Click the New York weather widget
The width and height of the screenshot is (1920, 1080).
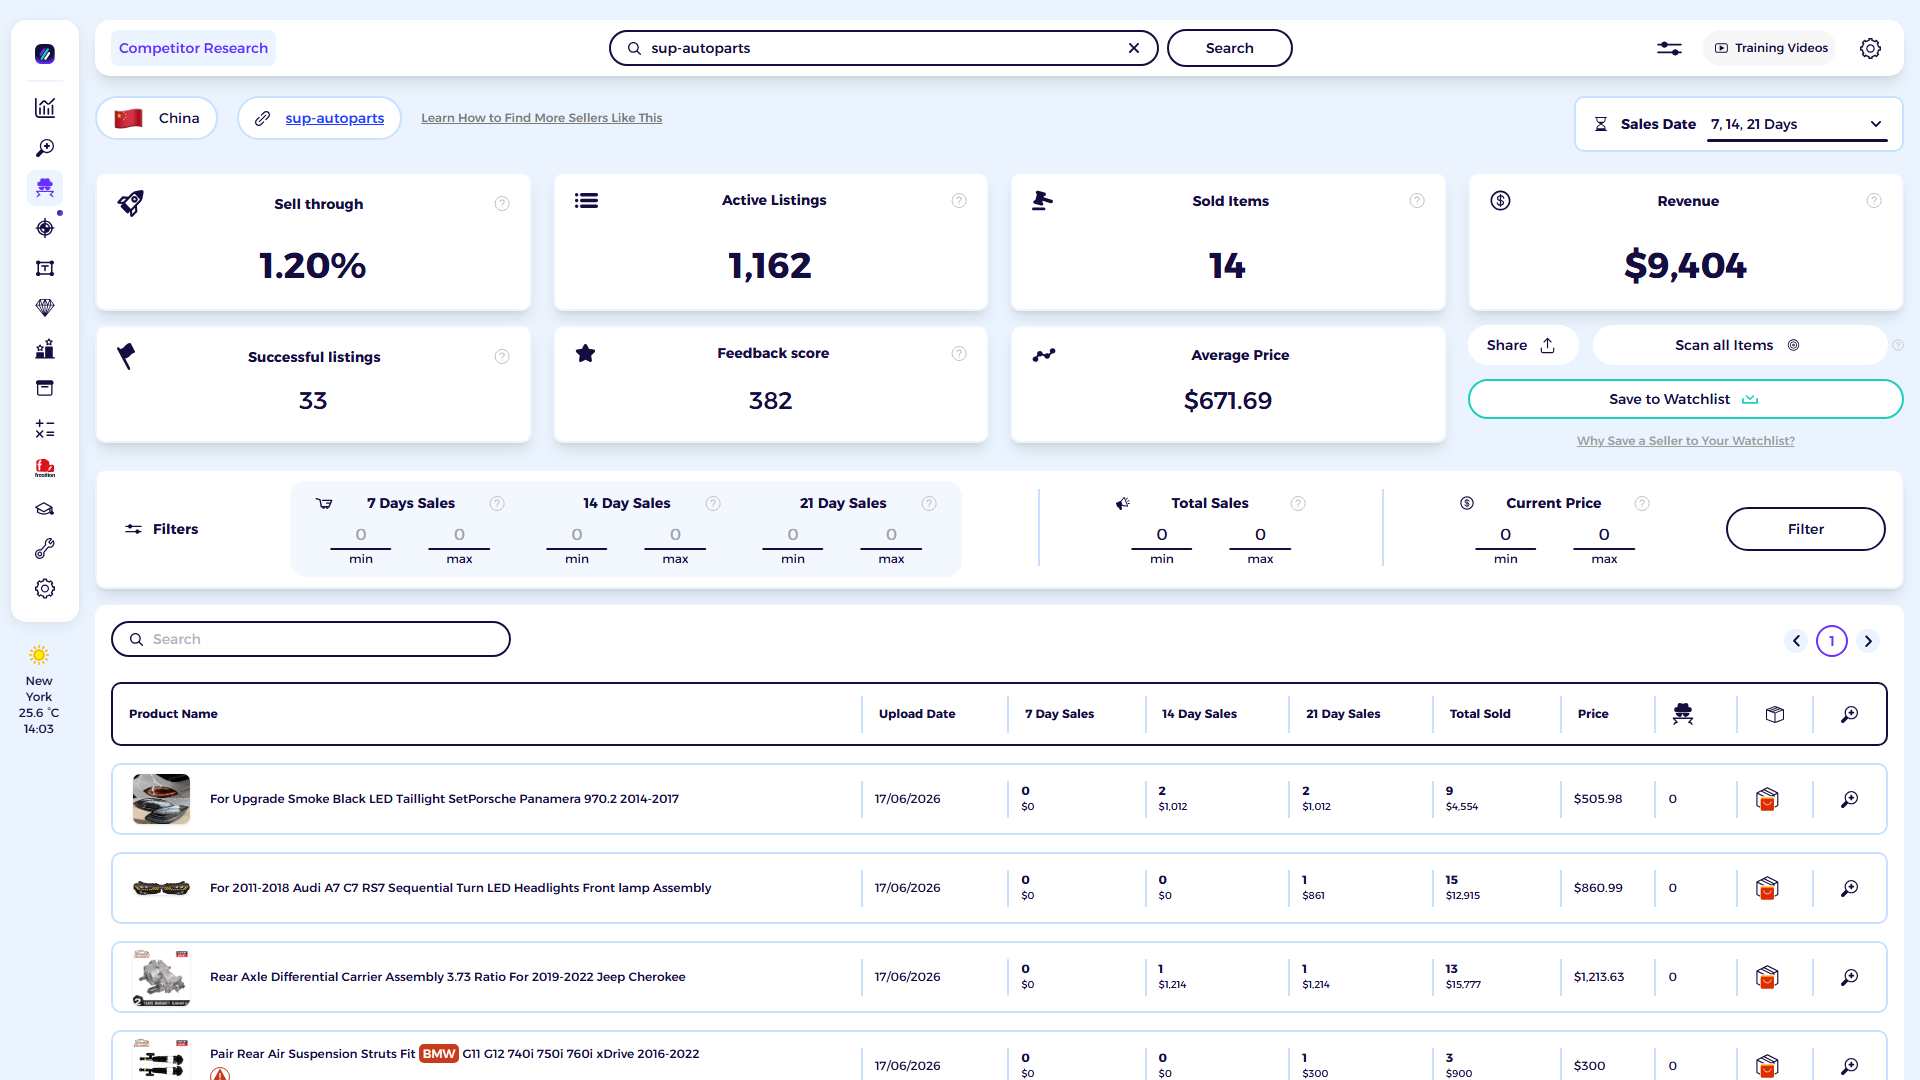pos(39,690)
